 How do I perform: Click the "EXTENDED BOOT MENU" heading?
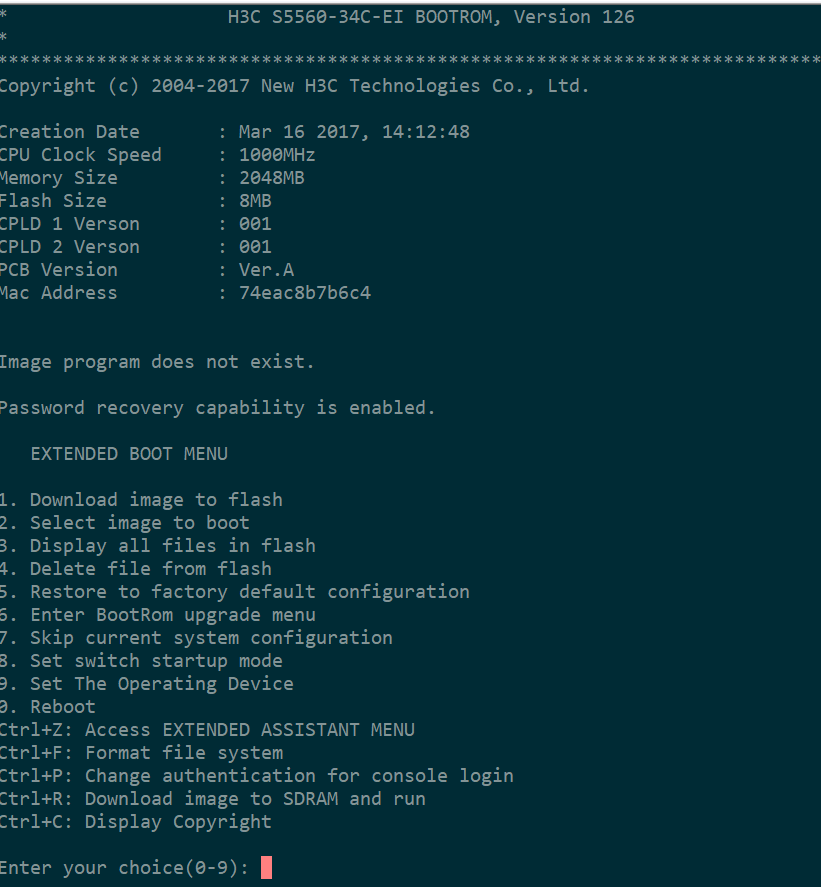tap(129, 454)
